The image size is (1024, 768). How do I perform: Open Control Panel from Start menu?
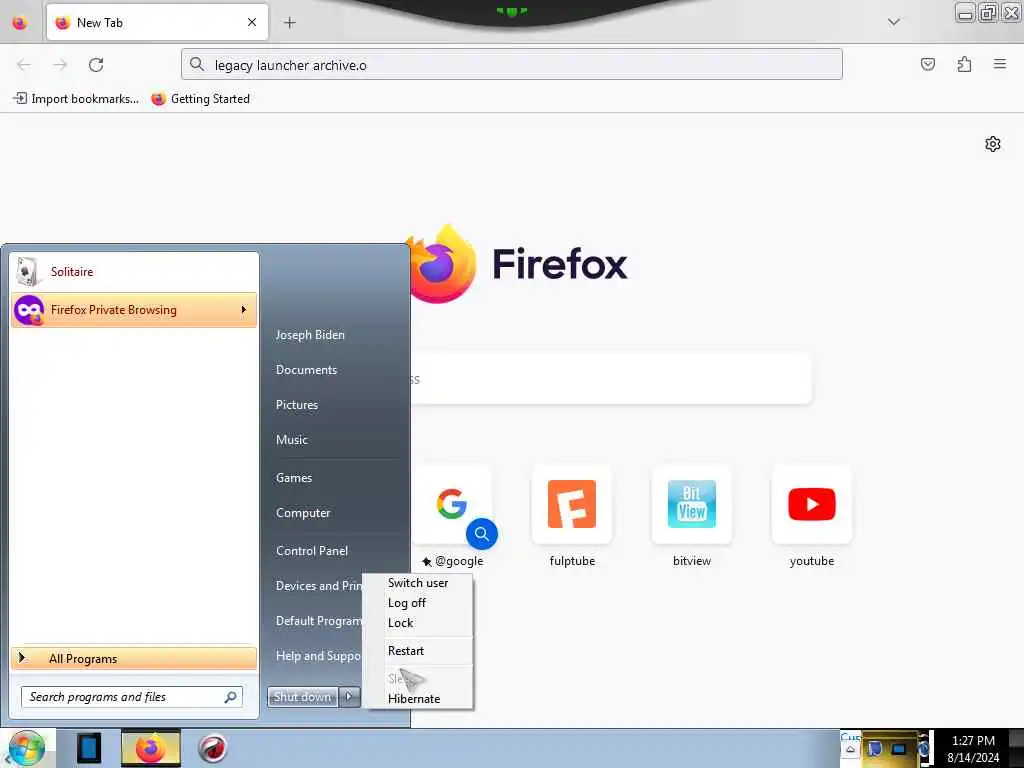[312, 551]
